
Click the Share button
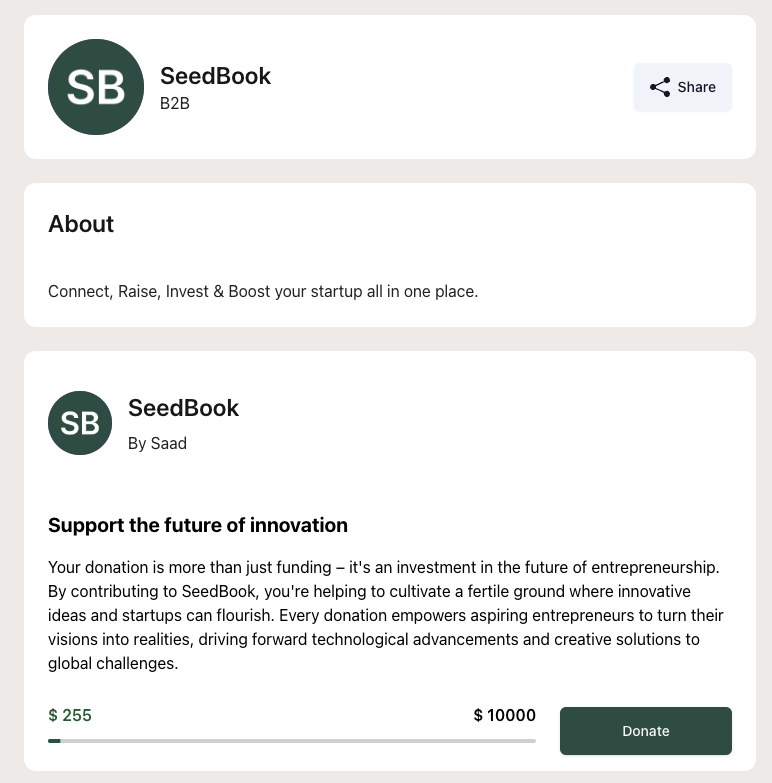683,87
